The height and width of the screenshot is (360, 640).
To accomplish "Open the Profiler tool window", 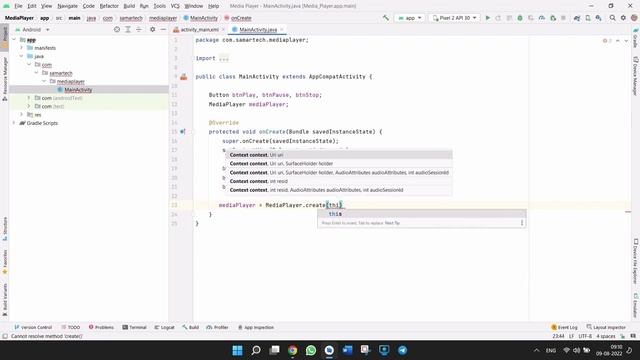I will click(217, 327).
